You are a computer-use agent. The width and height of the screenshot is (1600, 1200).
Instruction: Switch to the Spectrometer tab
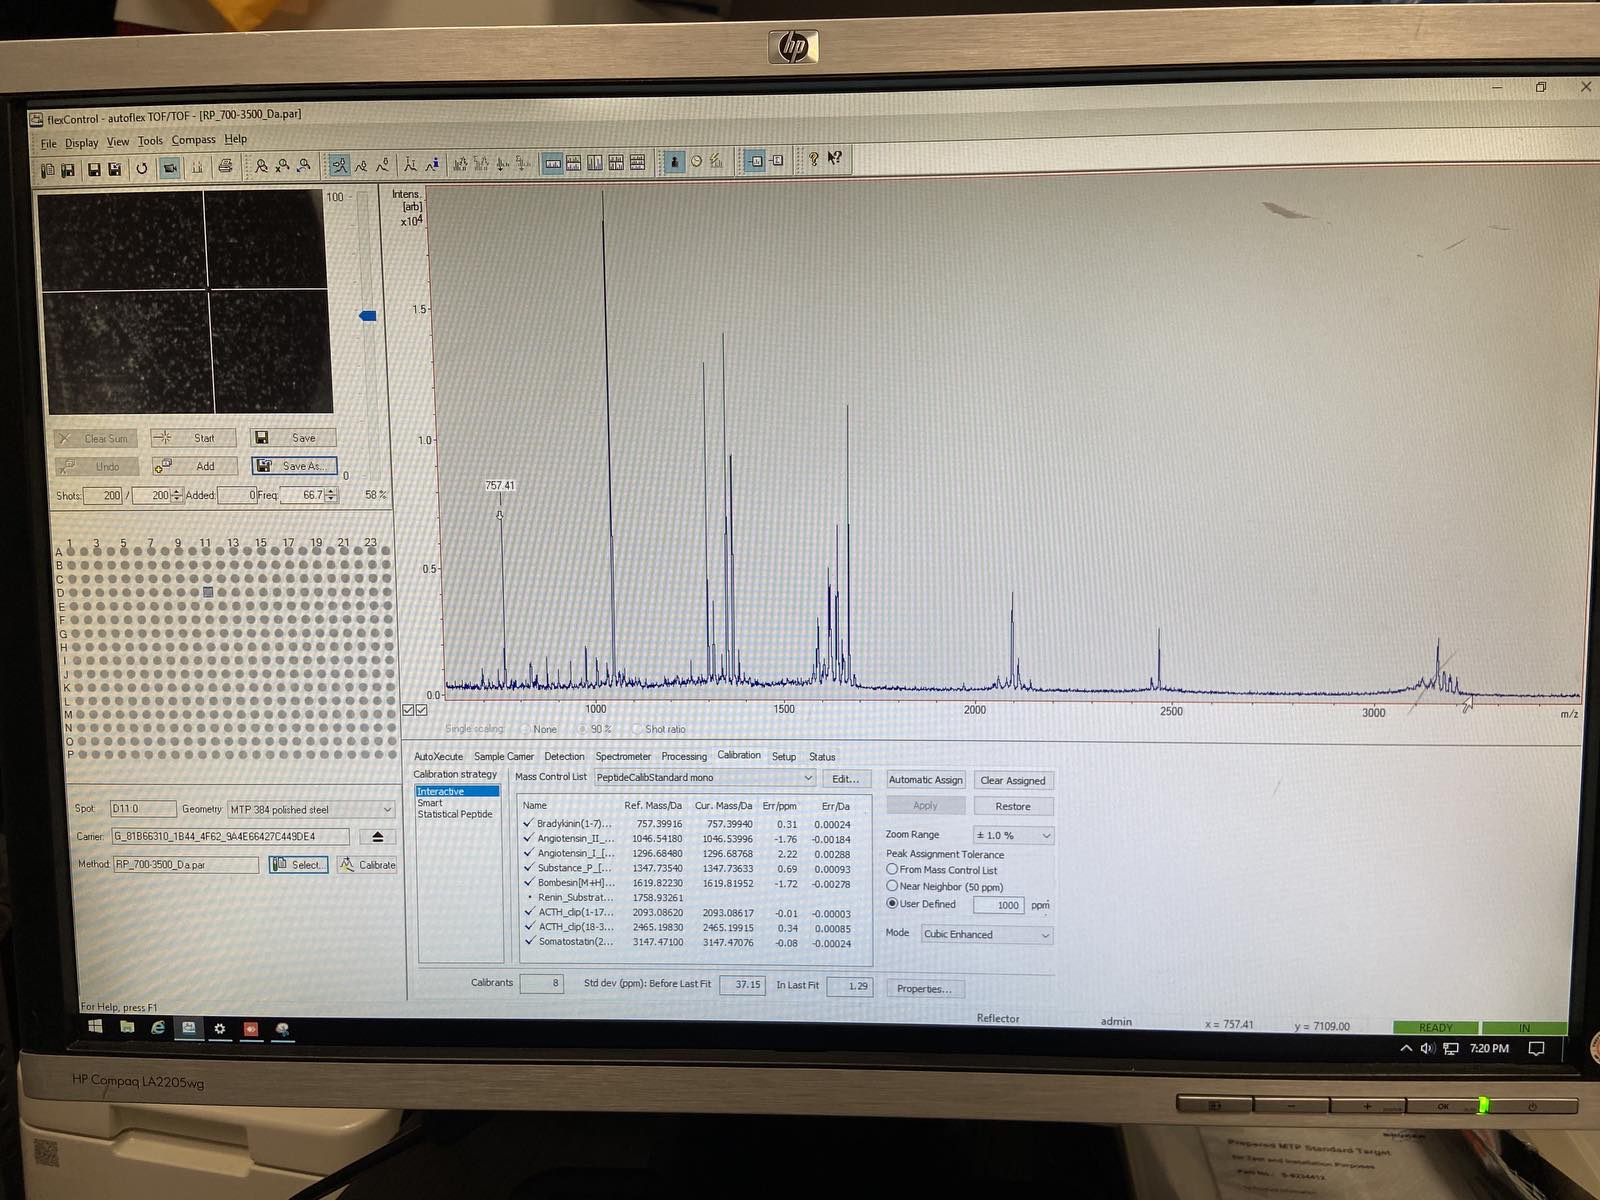(x=622, y=757)
